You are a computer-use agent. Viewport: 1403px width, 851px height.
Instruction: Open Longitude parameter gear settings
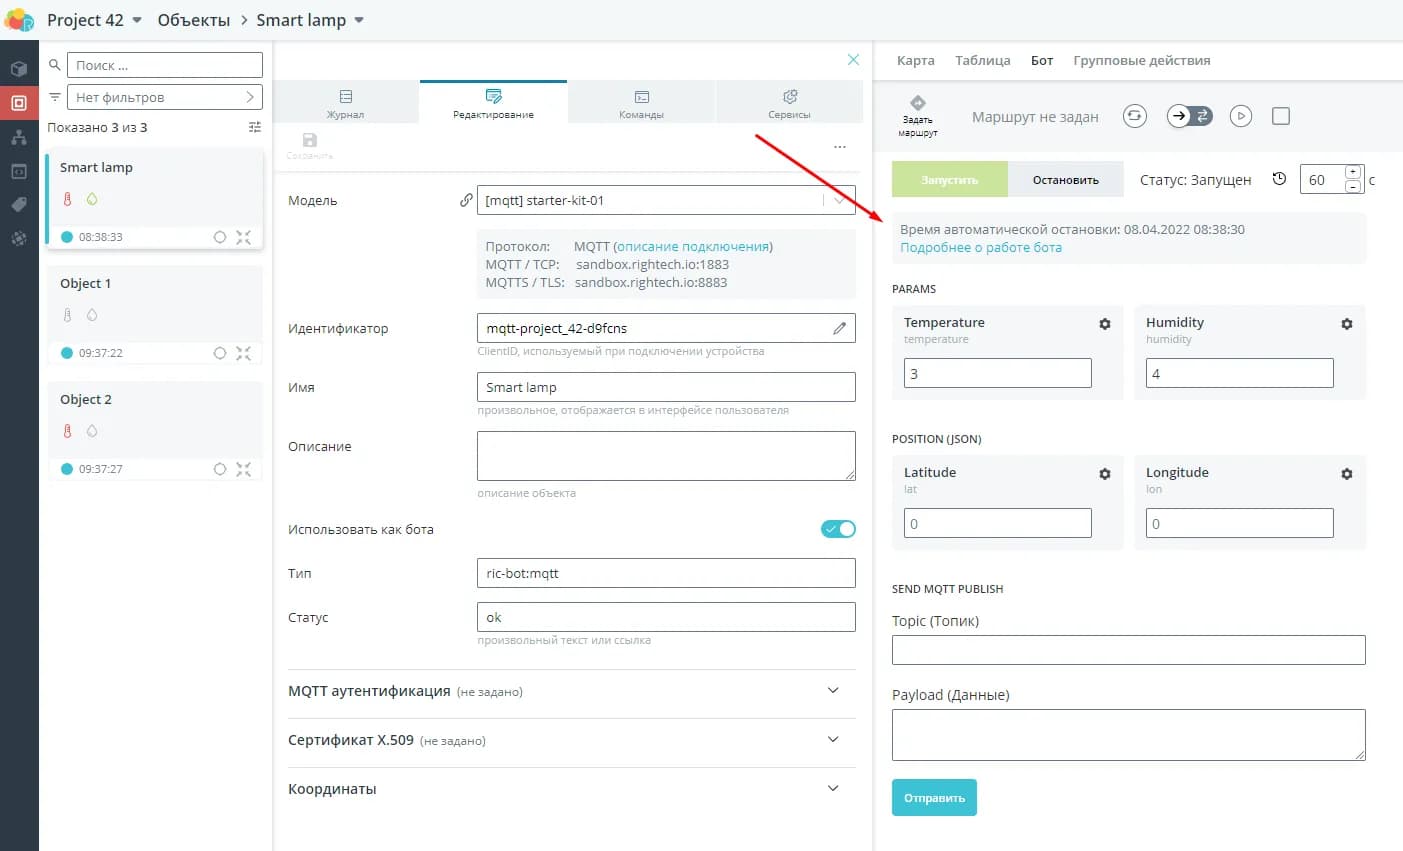(x=1347, y=474)
